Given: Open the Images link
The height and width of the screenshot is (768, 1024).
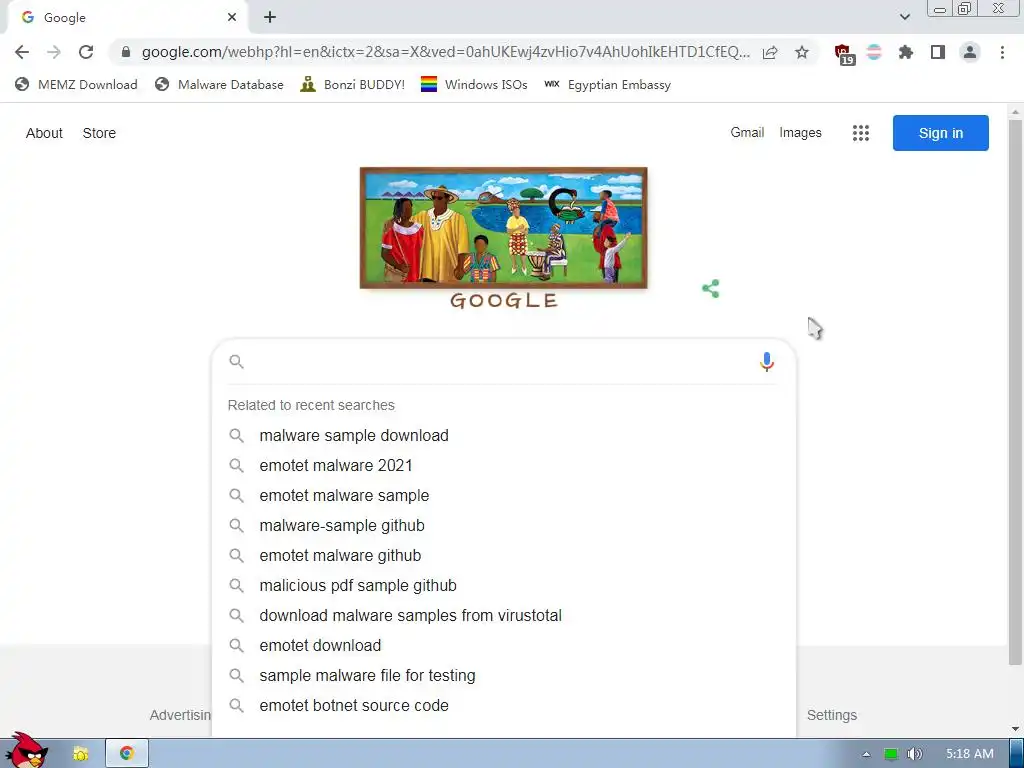Looking at the screenshot, I should point(801,133).
